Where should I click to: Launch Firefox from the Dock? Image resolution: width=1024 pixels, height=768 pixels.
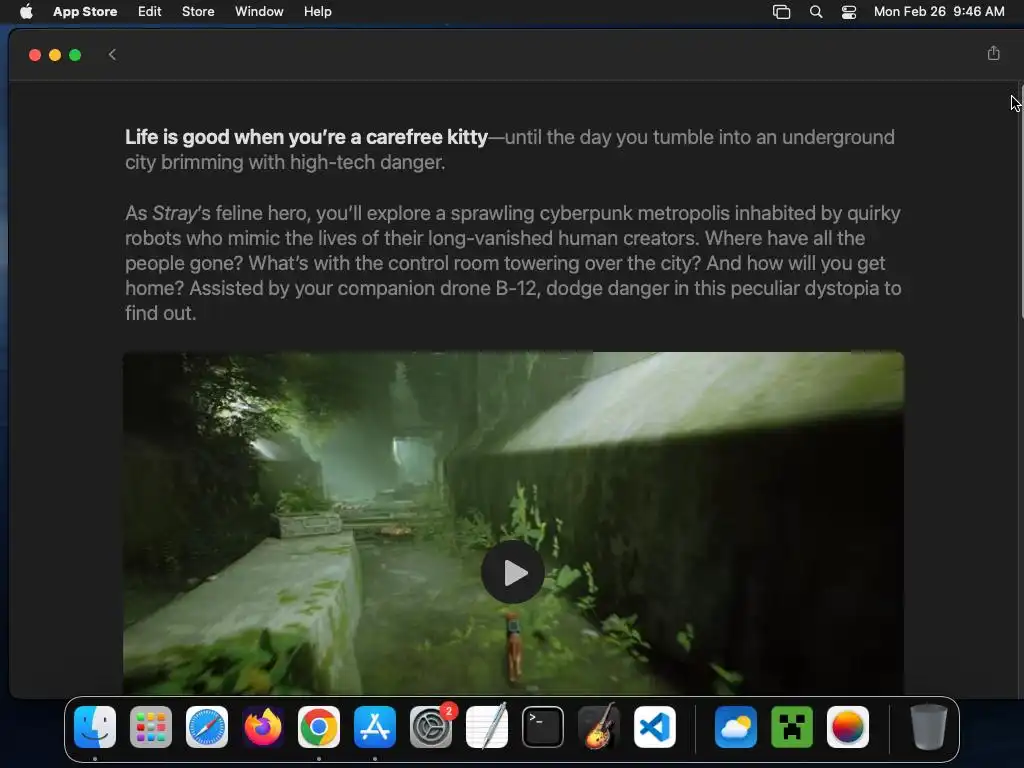click(x=263, y=727)
